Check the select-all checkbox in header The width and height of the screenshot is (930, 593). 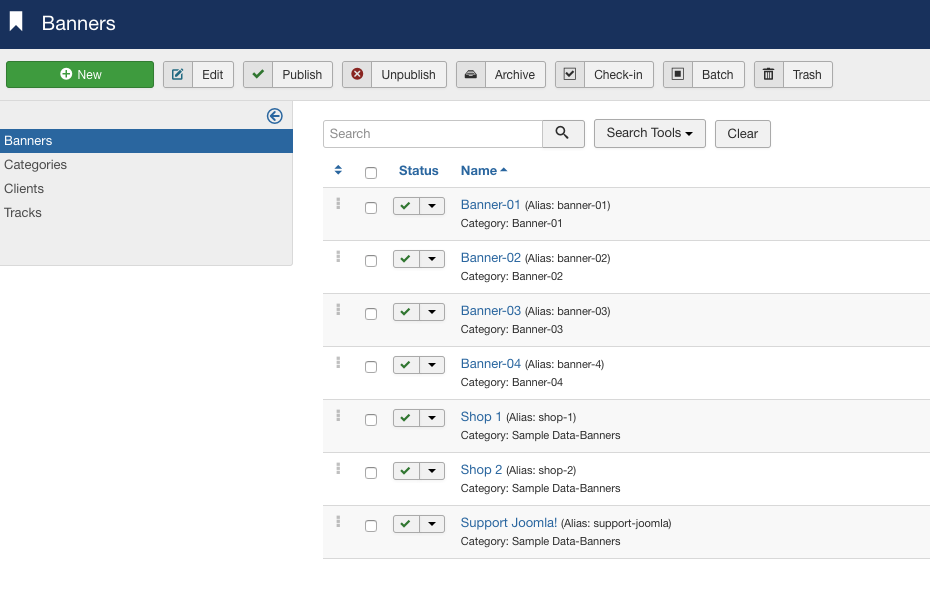[x=371, y=172]
